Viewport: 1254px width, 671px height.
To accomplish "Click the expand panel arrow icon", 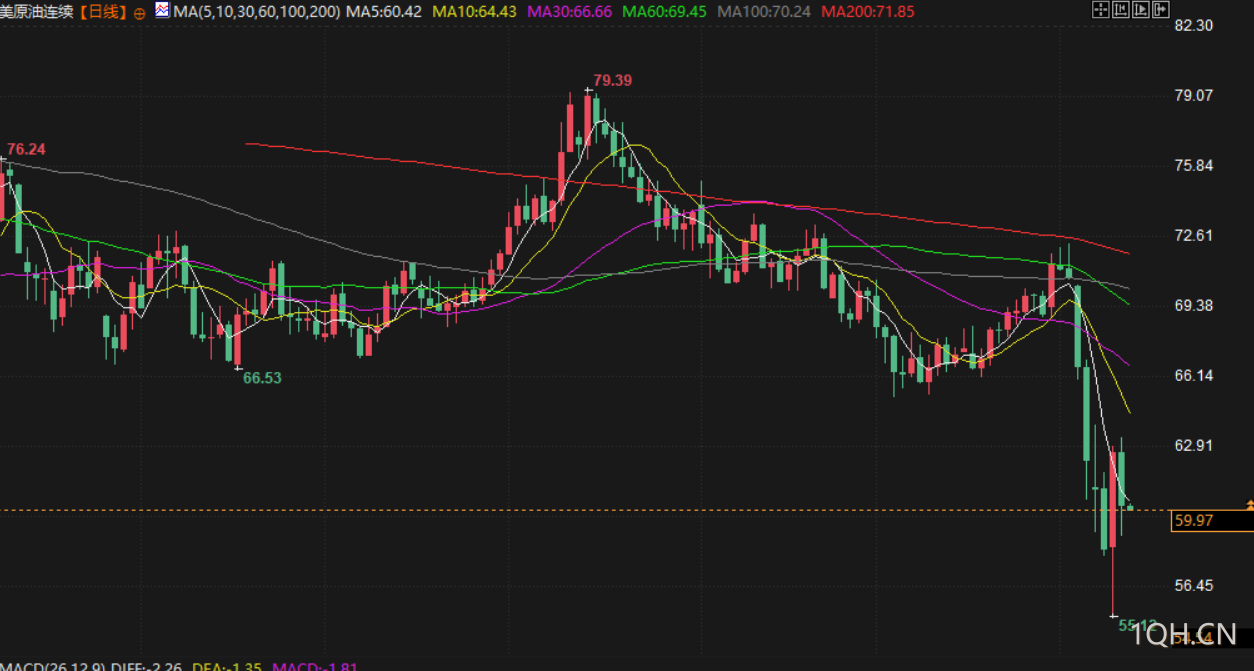I will [1161, 9].
